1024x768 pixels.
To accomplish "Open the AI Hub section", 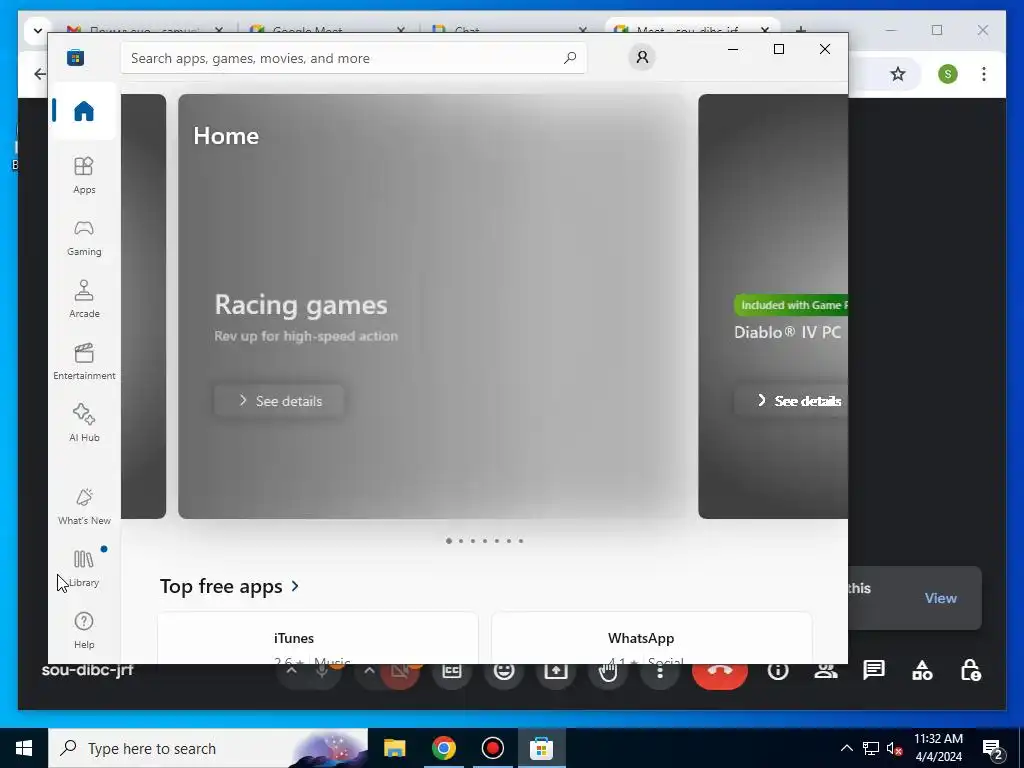I will 84,423.
